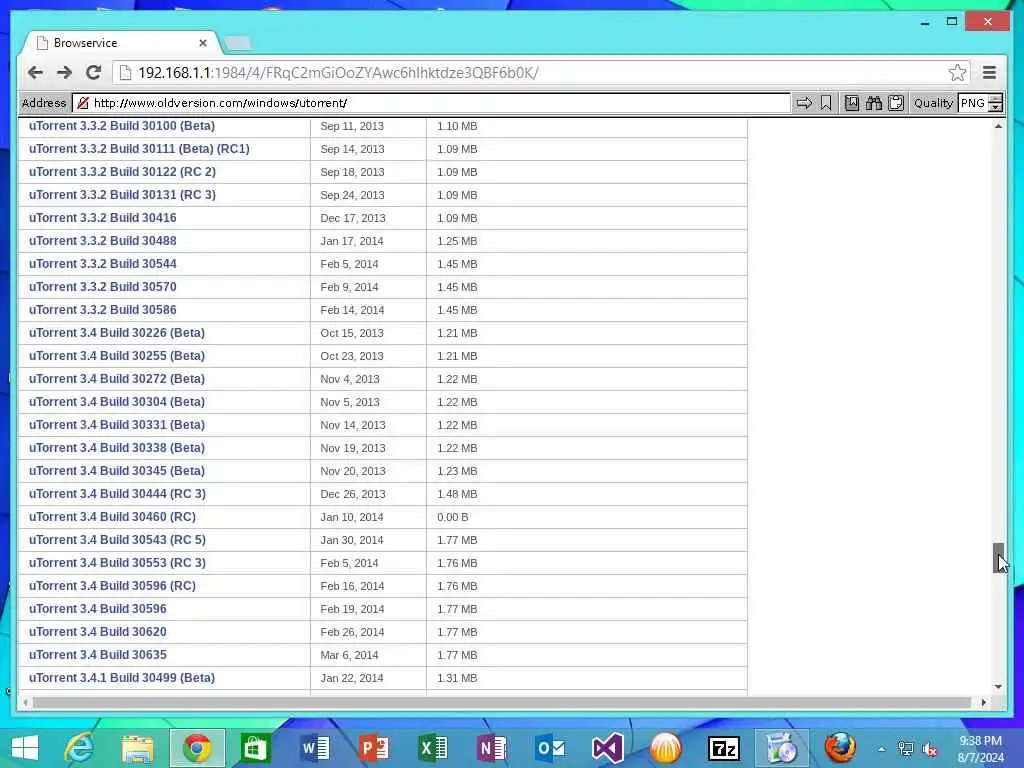Viewport: 1024px width, 768px height.
Task: Increase Quality using up stepper arrow
Action: click(996, 99)
